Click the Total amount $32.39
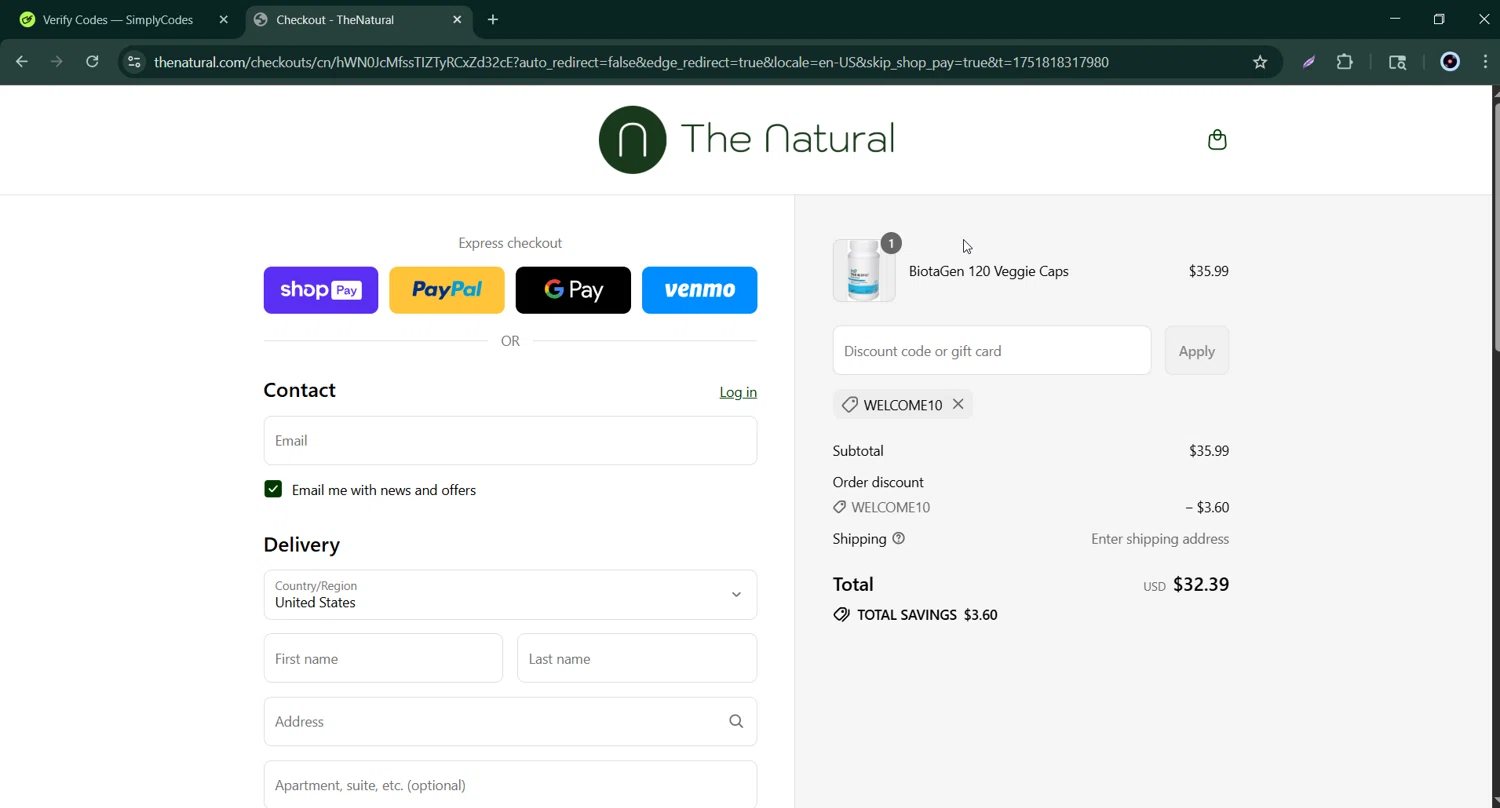This screenshot has height=808, width=1500. (x=1201, y=584)
